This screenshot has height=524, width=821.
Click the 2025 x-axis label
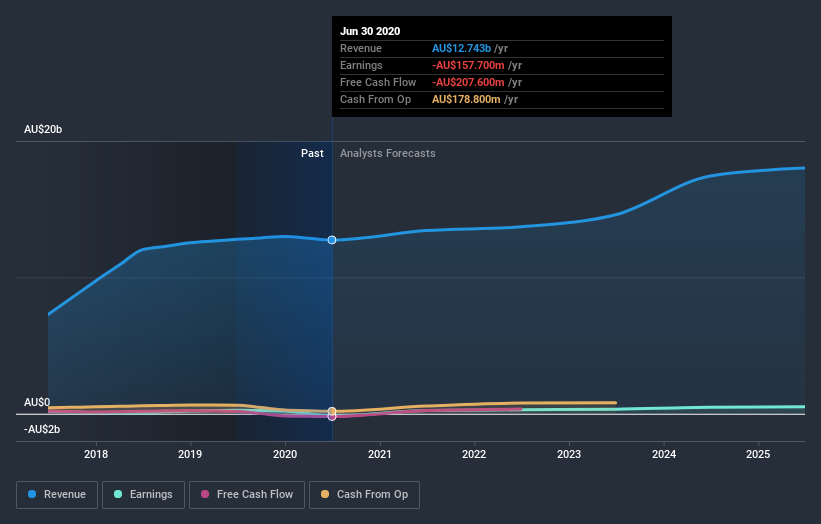[758, 454]
